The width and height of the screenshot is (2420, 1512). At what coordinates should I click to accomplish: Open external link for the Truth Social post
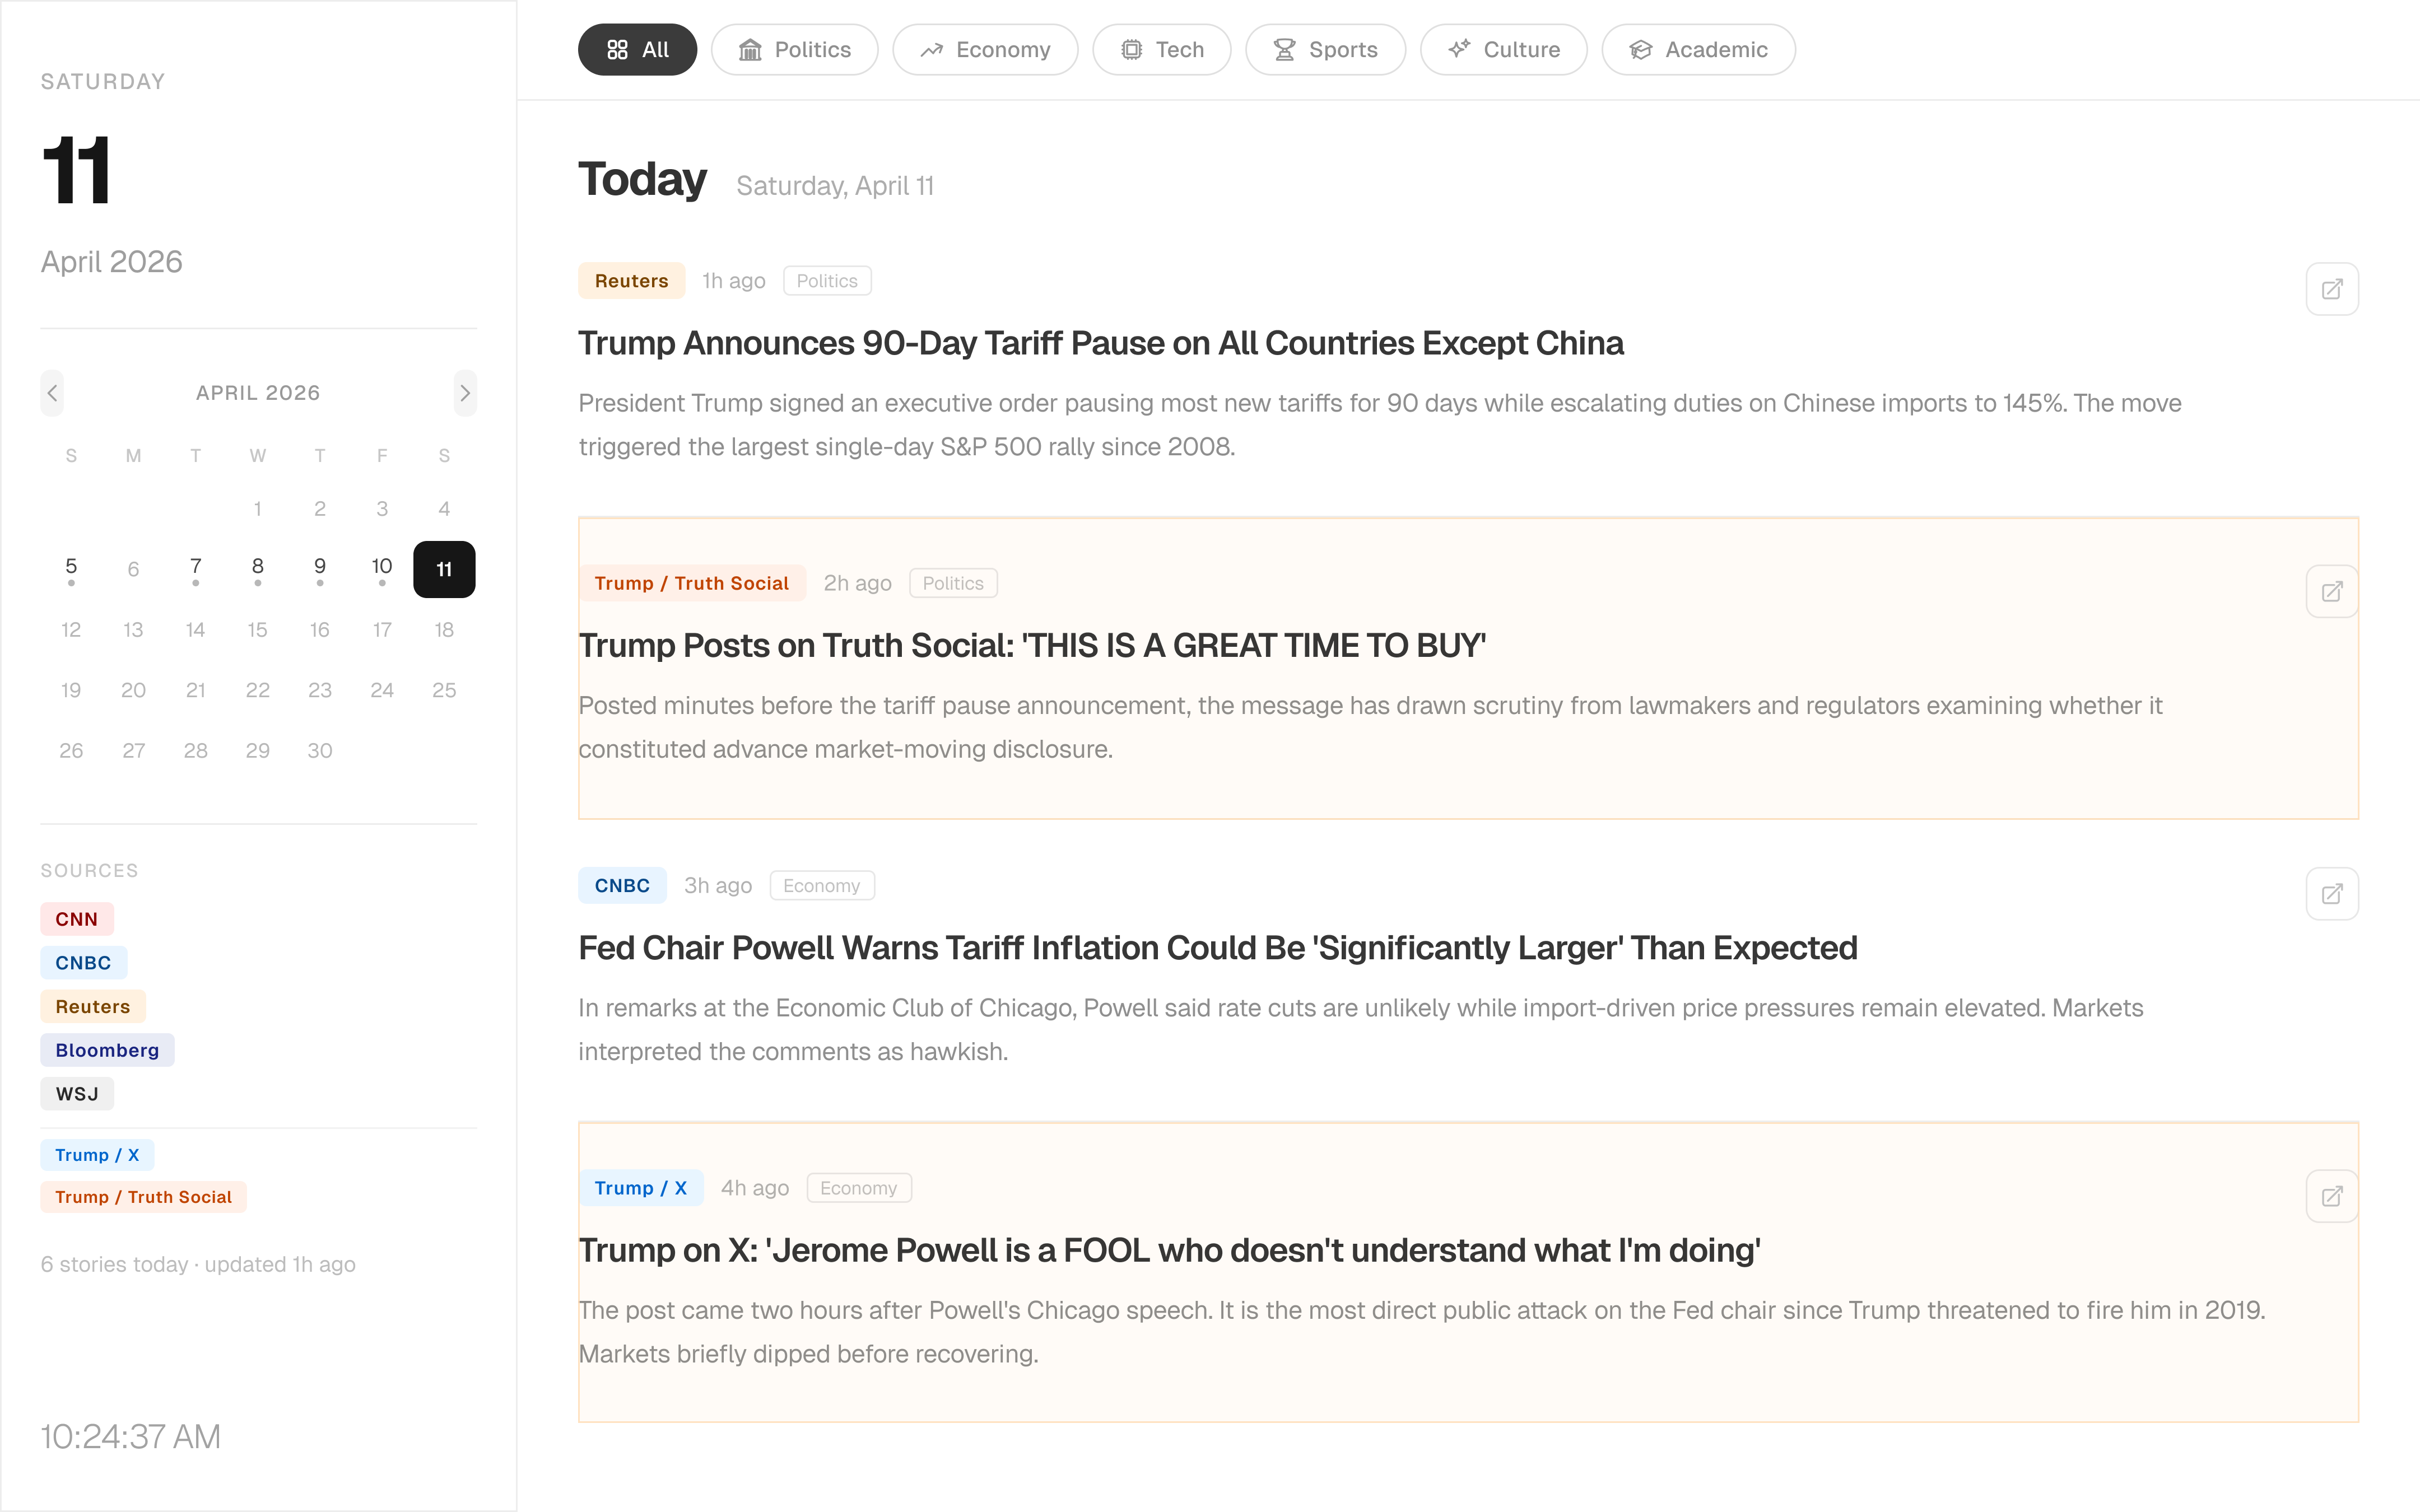[x=2332, y=591]
